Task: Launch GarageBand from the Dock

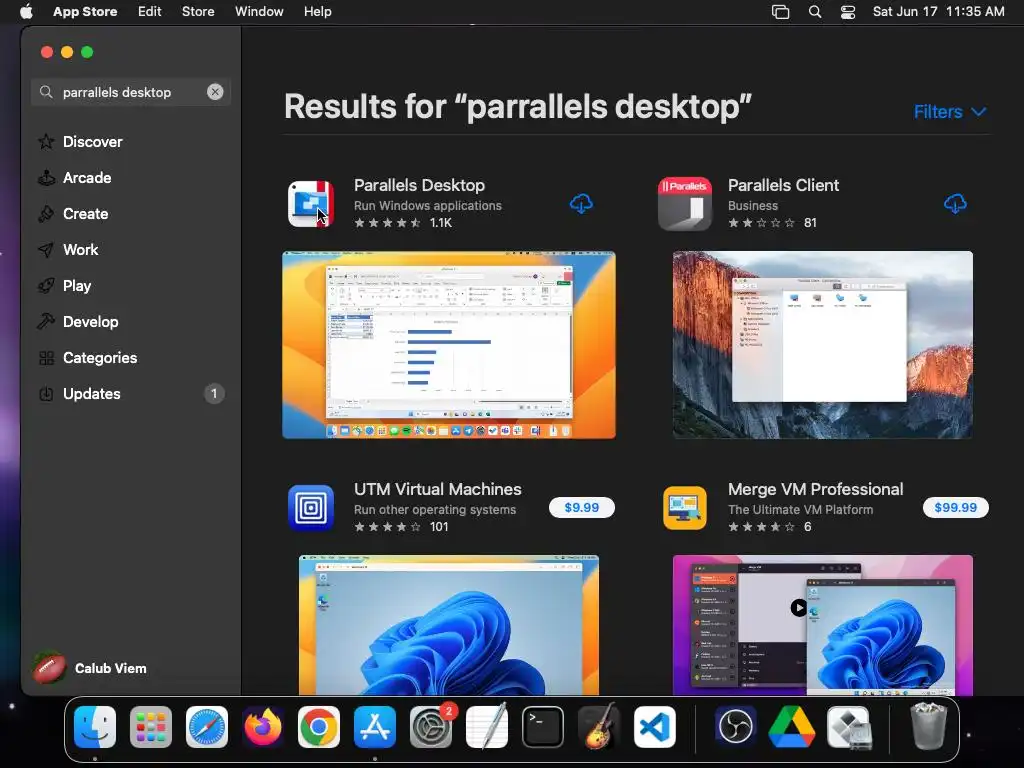Action: [599, 727]
